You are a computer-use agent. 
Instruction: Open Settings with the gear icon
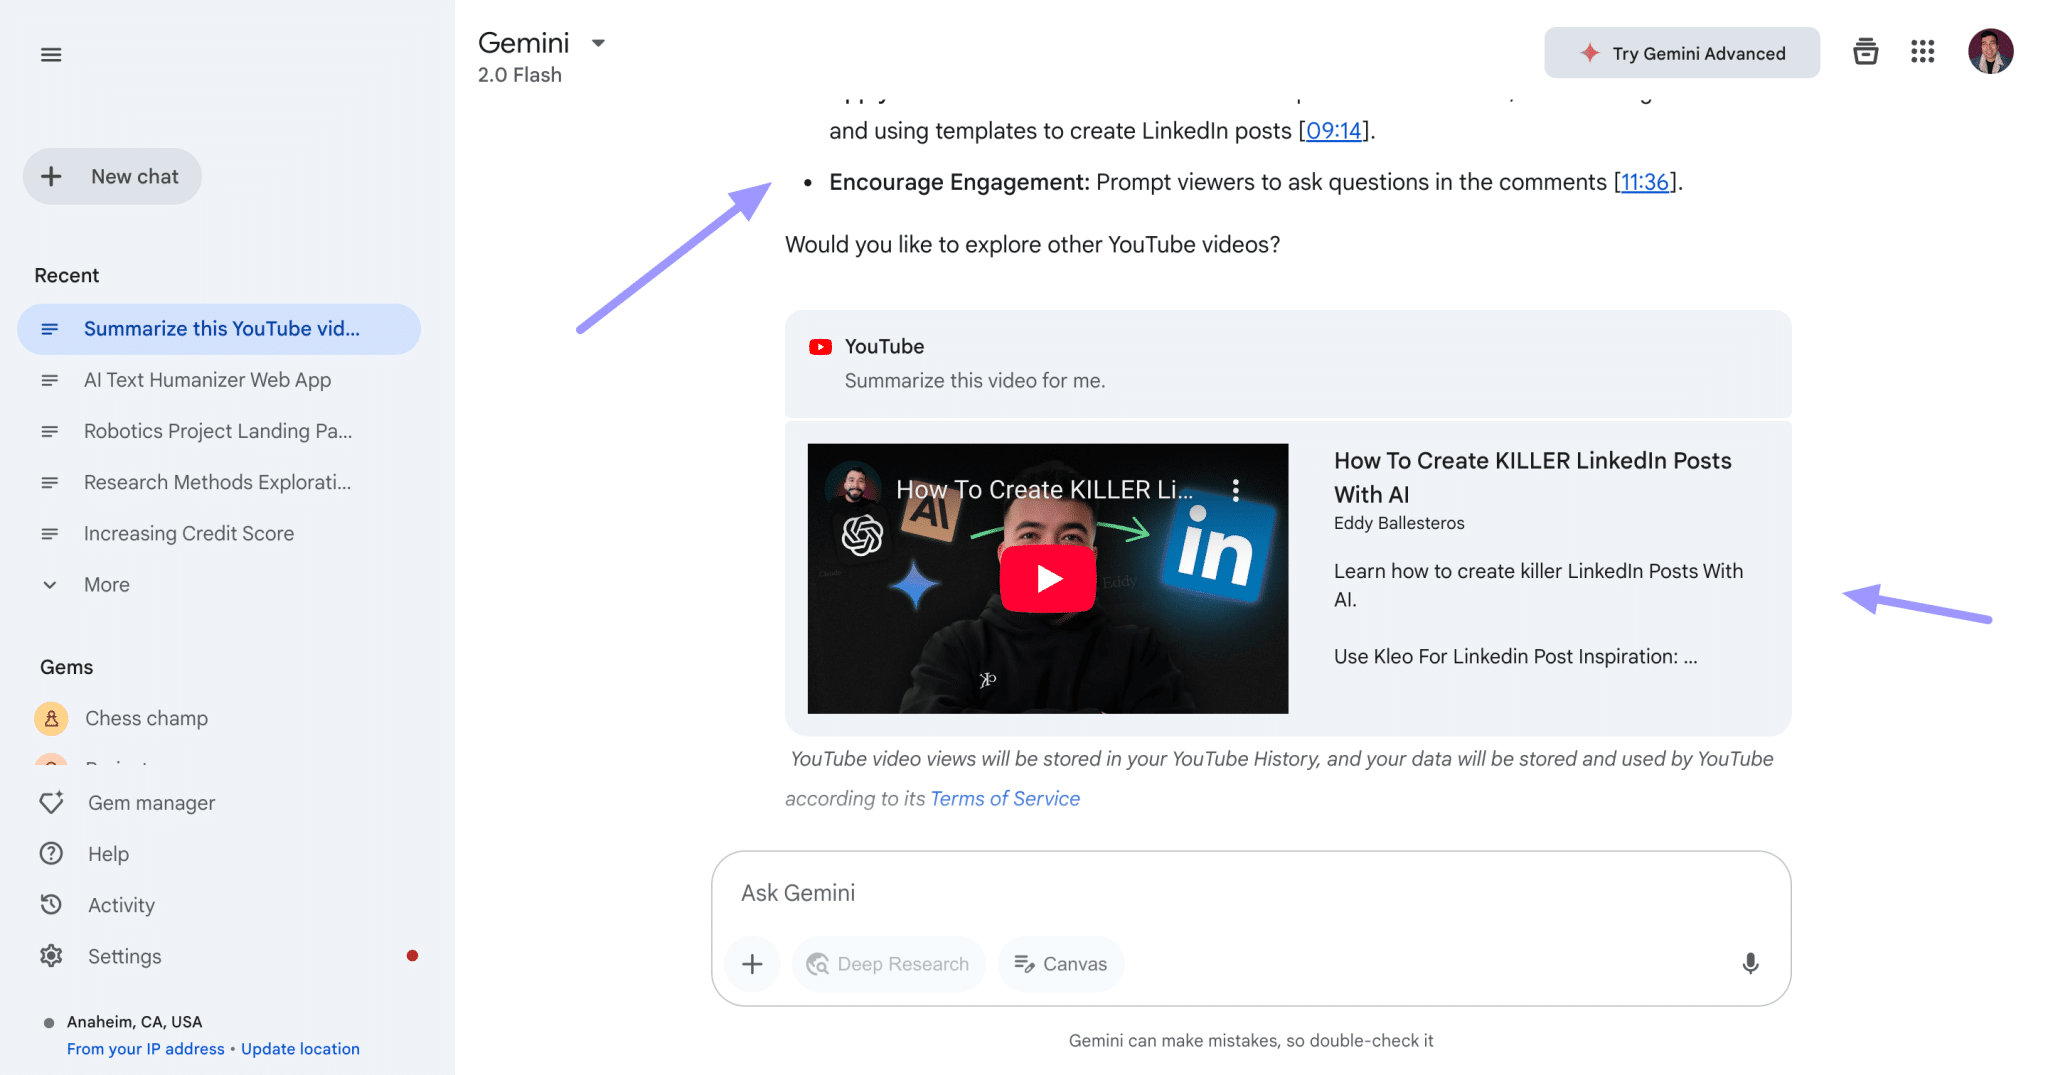(x=123, y=955)
